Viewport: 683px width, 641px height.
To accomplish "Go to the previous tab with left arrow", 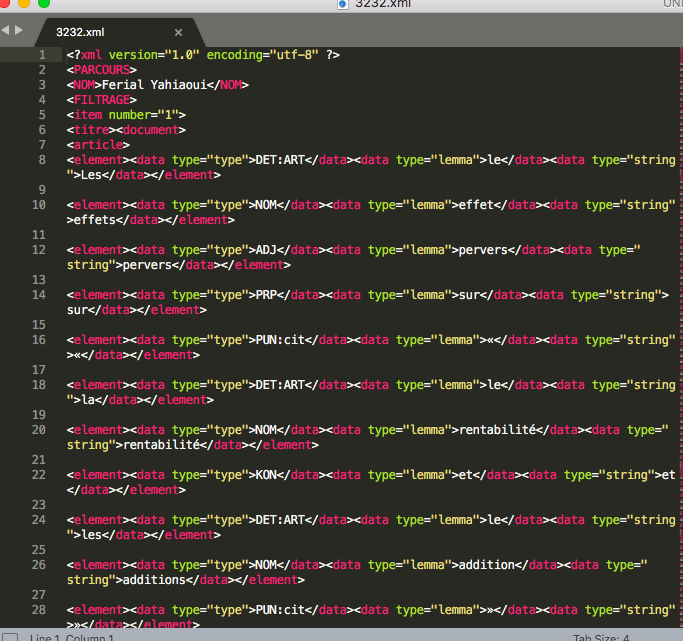I will (x=6, y=30).
